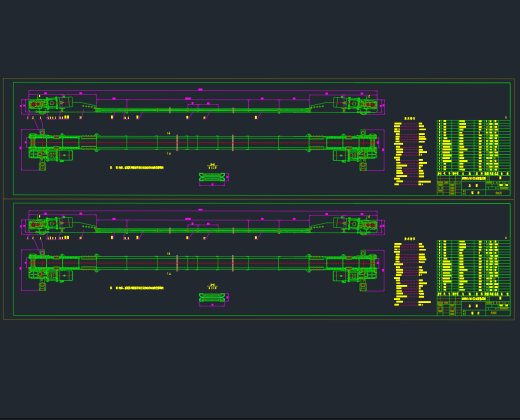Select the upper sheet's top overall dimension line

coord(203,90)
